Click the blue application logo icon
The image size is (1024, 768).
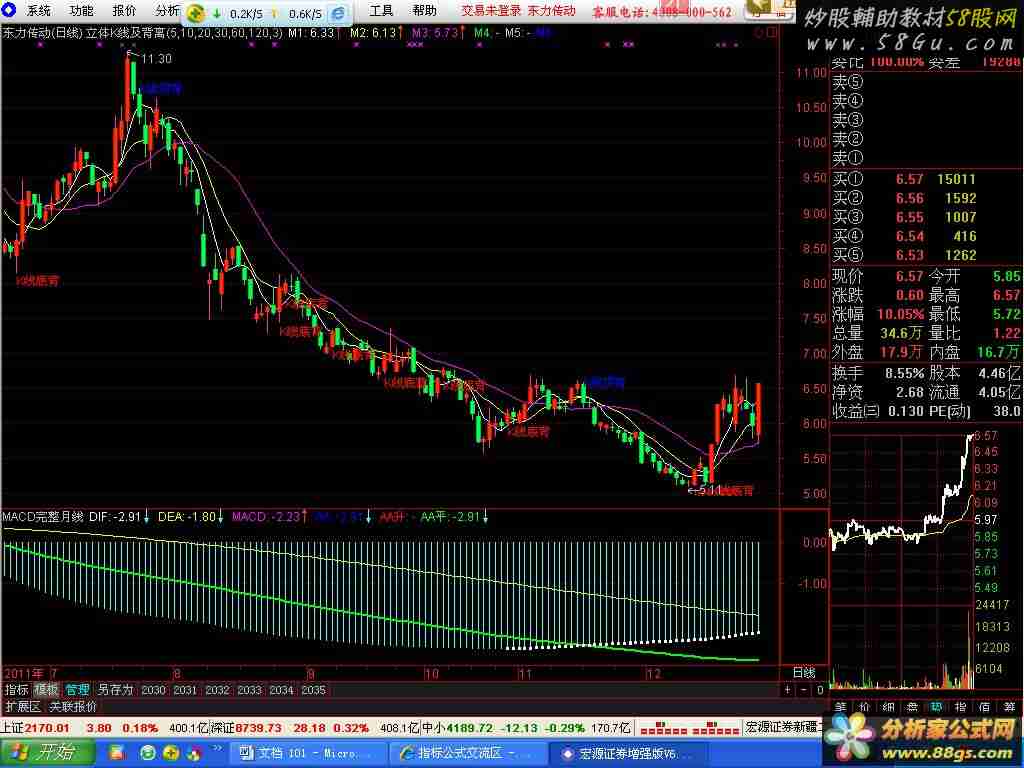click(x=8, y=10)
